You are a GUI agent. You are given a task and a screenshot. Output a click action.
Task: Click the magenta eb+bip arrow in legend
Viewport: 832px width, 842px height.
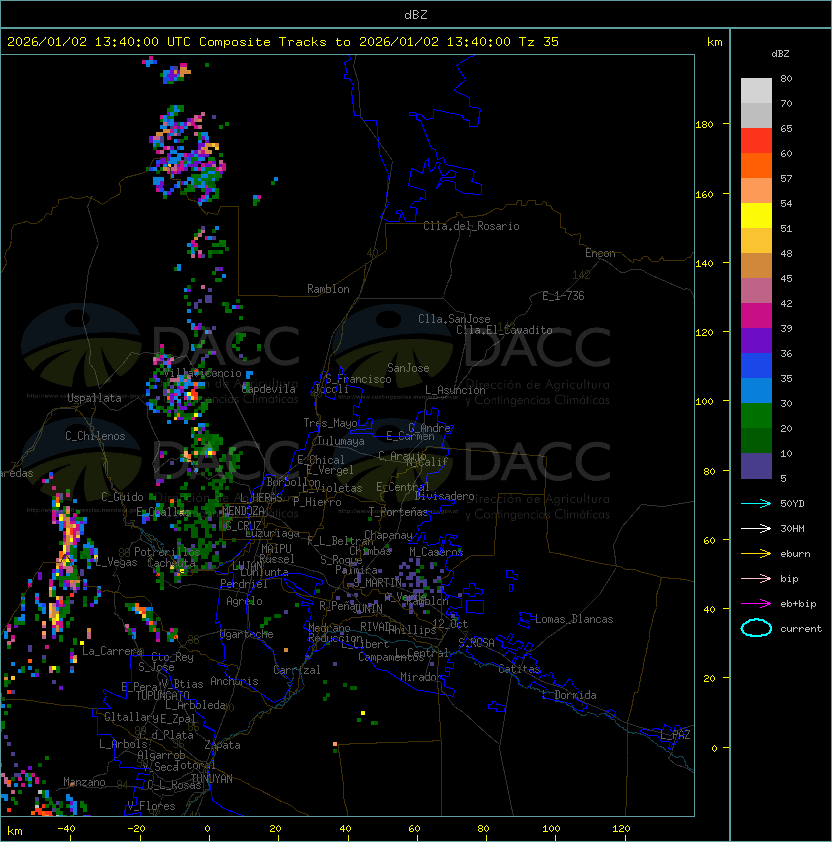pyautogui.click(x=756, y=604)
